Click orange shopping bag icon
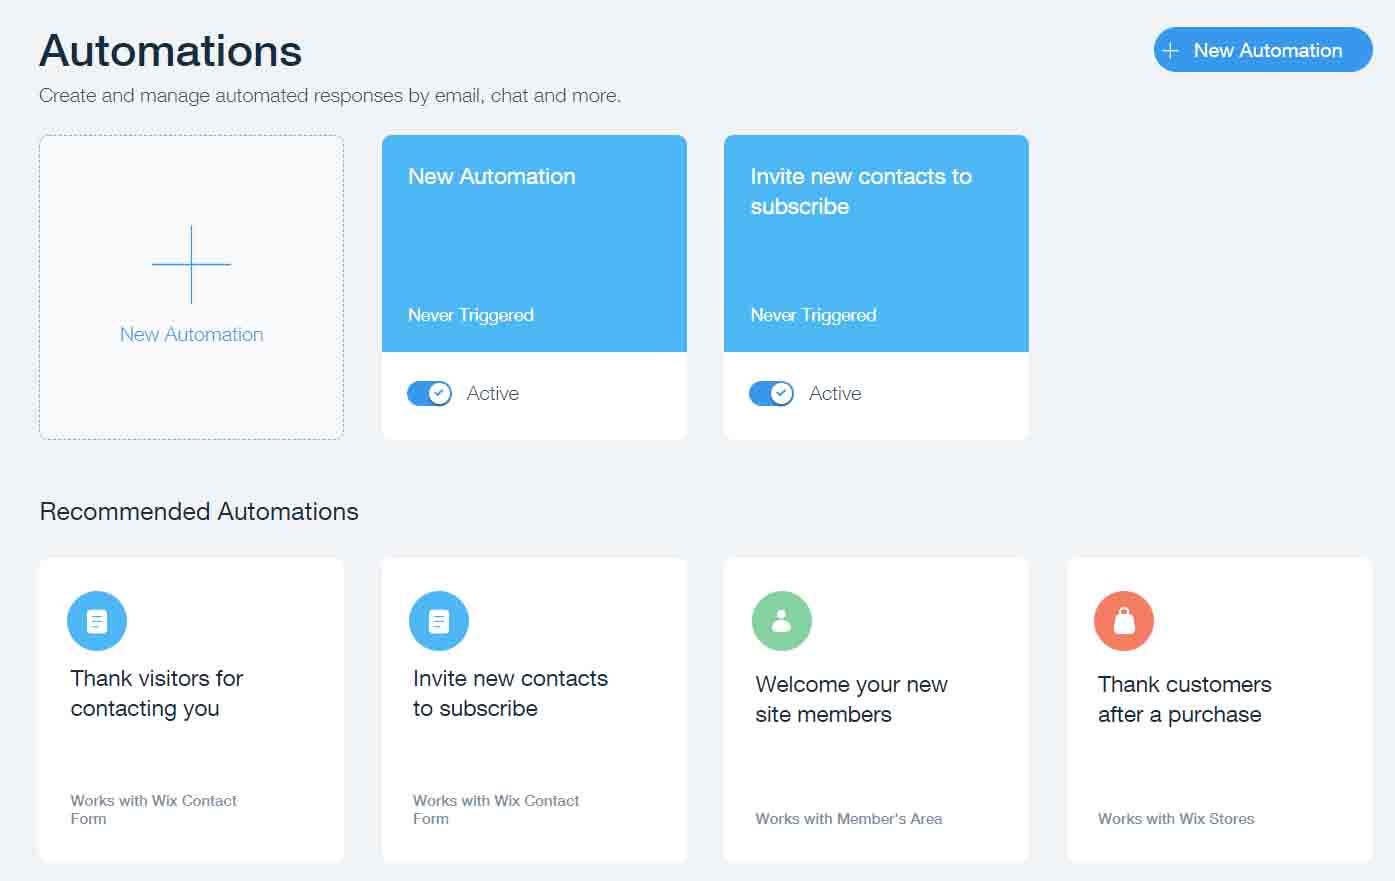This screenshot has height=881, width=1395. tap(1124, 621)
